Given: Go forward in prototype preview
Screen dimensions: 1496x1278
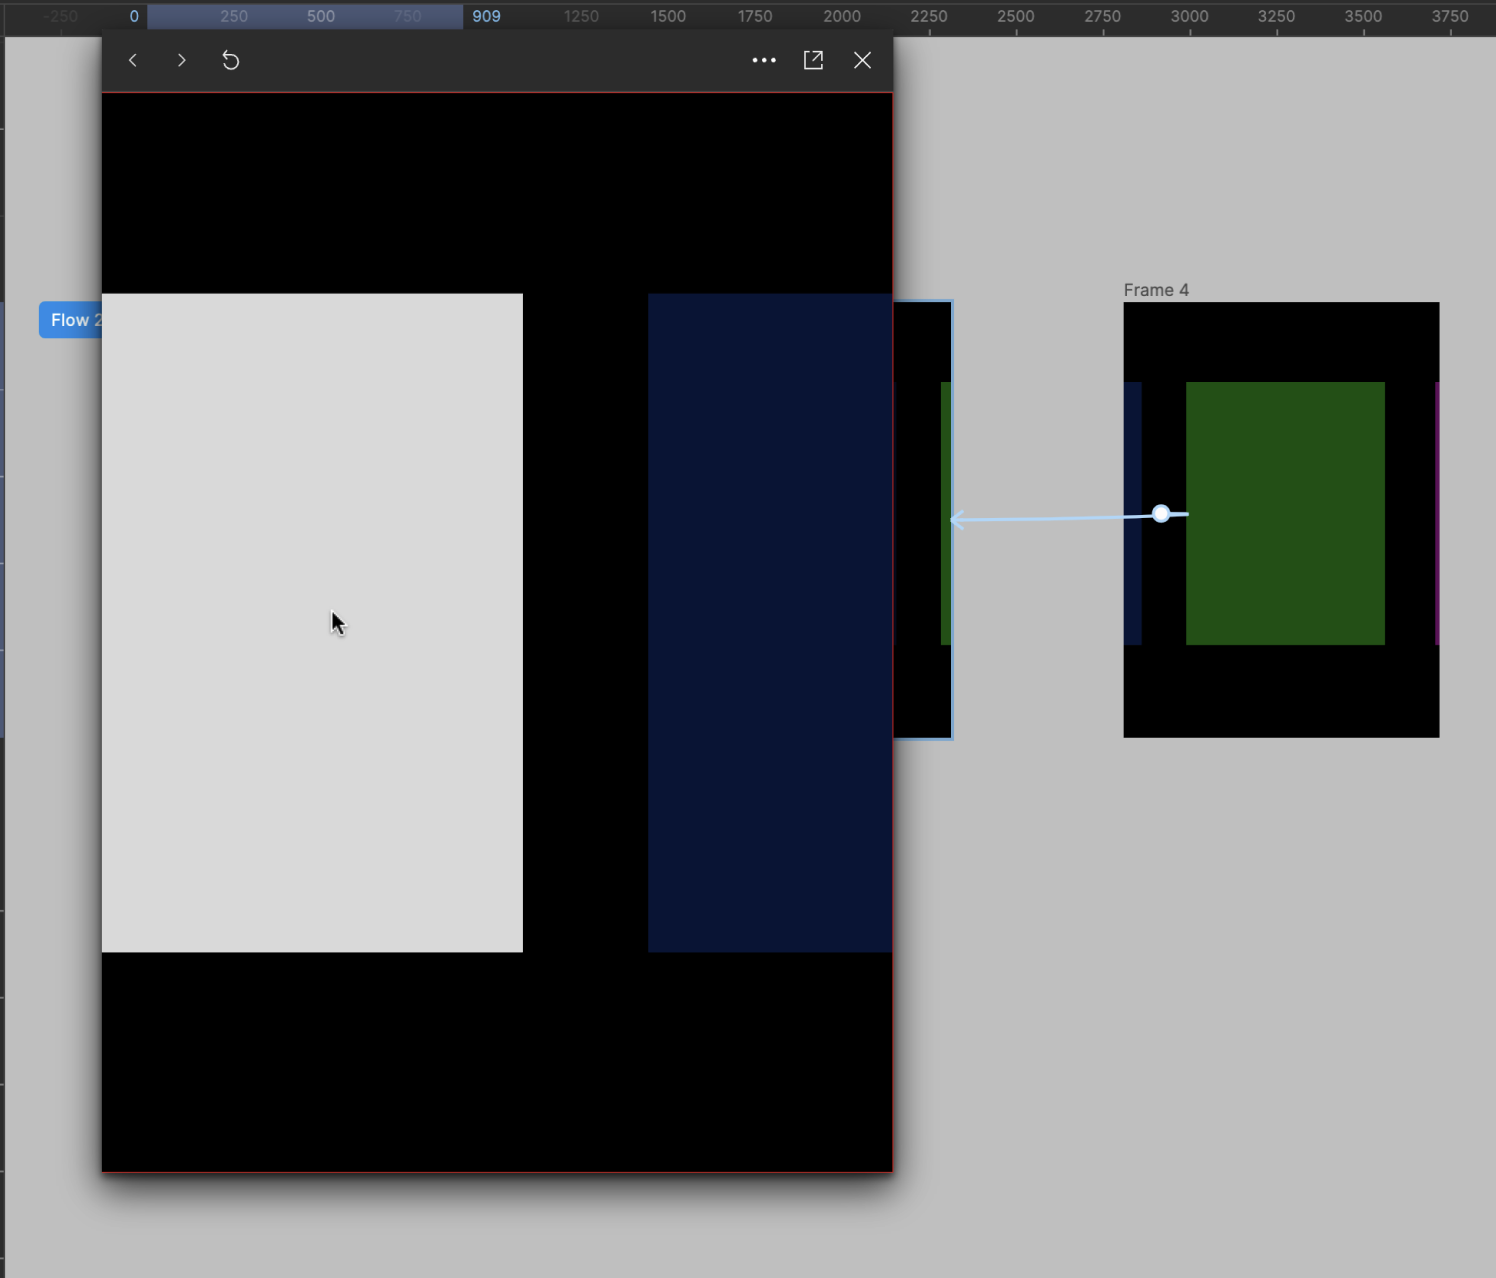Looking at the screenshot, I should pyautogui.click(x=181, y=60).
